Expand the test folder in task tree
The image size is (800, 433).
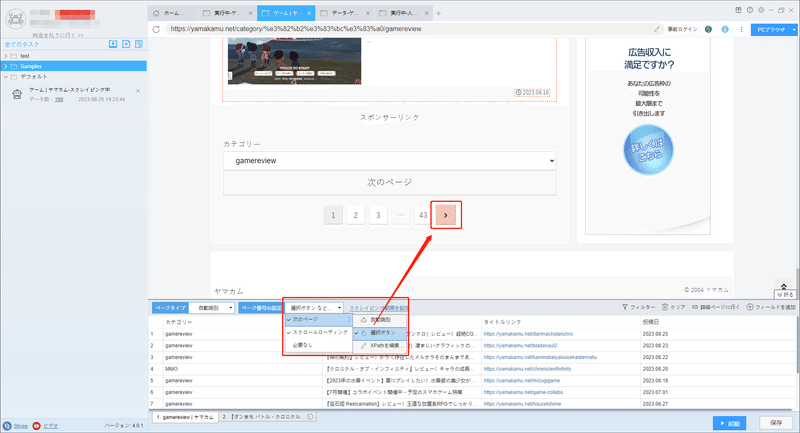pyautogui.click(x=6, y=56)
